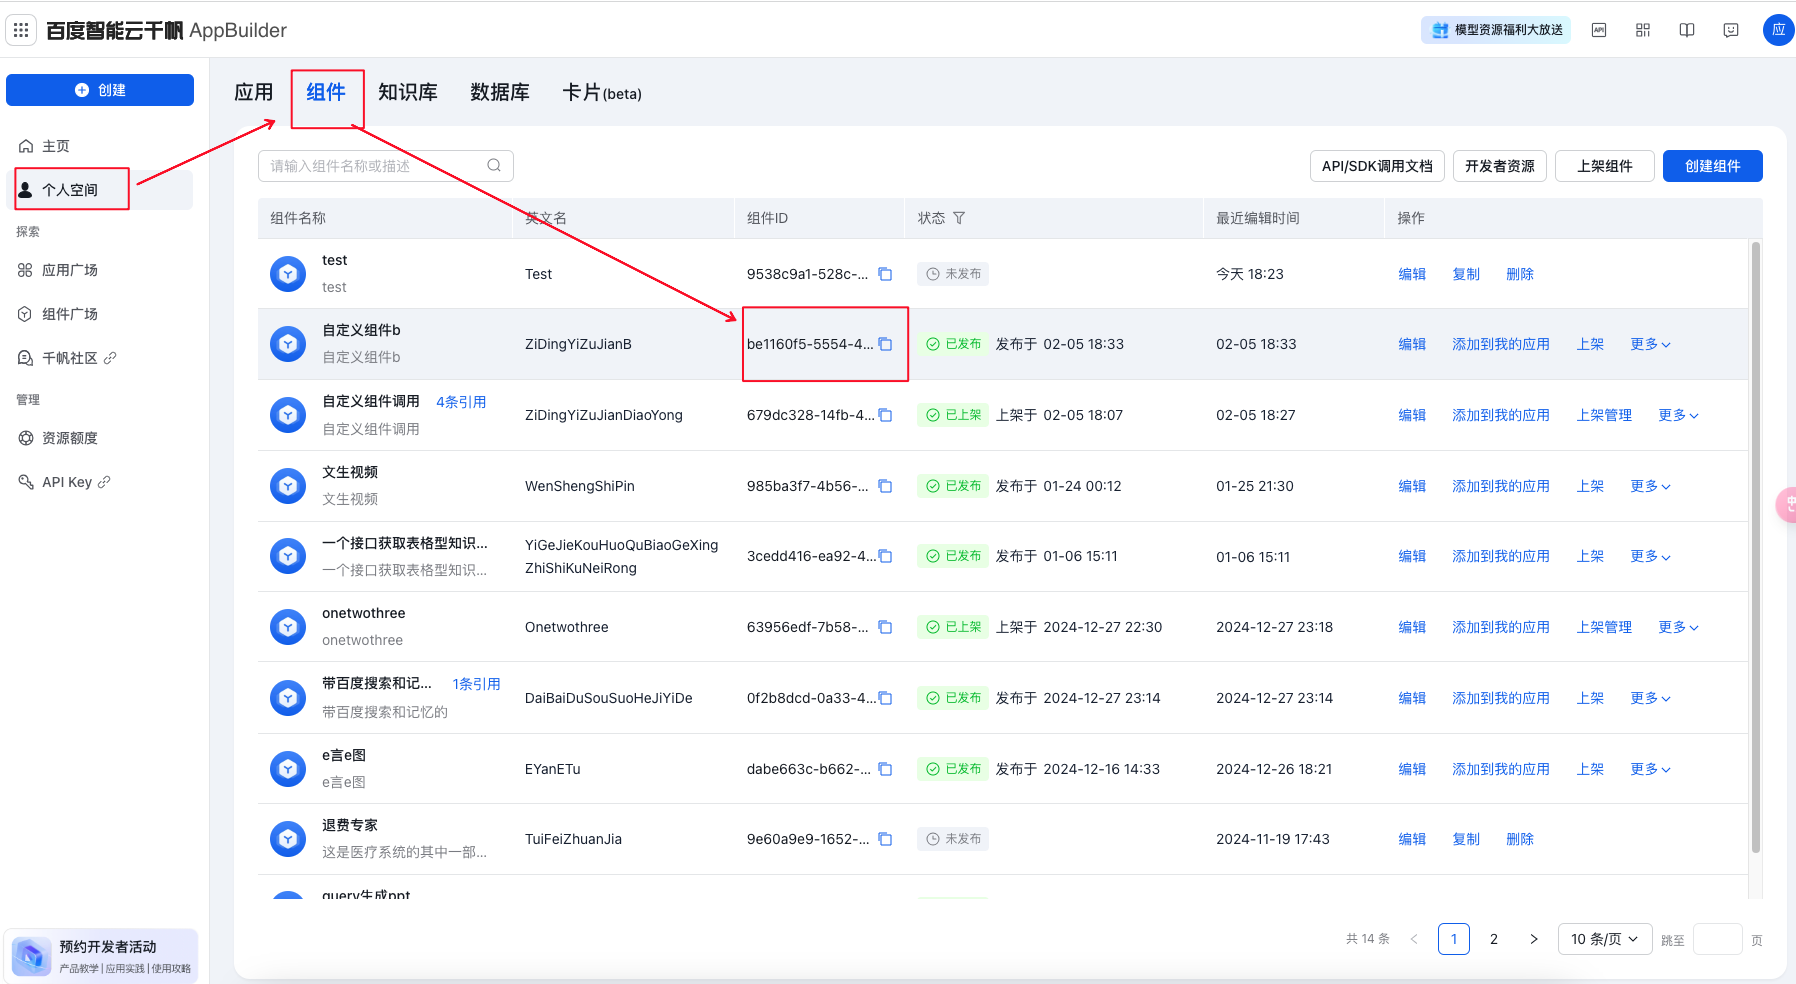The width and height of the screenshot is (1796, 984).
Task: Copy component ID 3cedd416-ea92
Action: 885,556
